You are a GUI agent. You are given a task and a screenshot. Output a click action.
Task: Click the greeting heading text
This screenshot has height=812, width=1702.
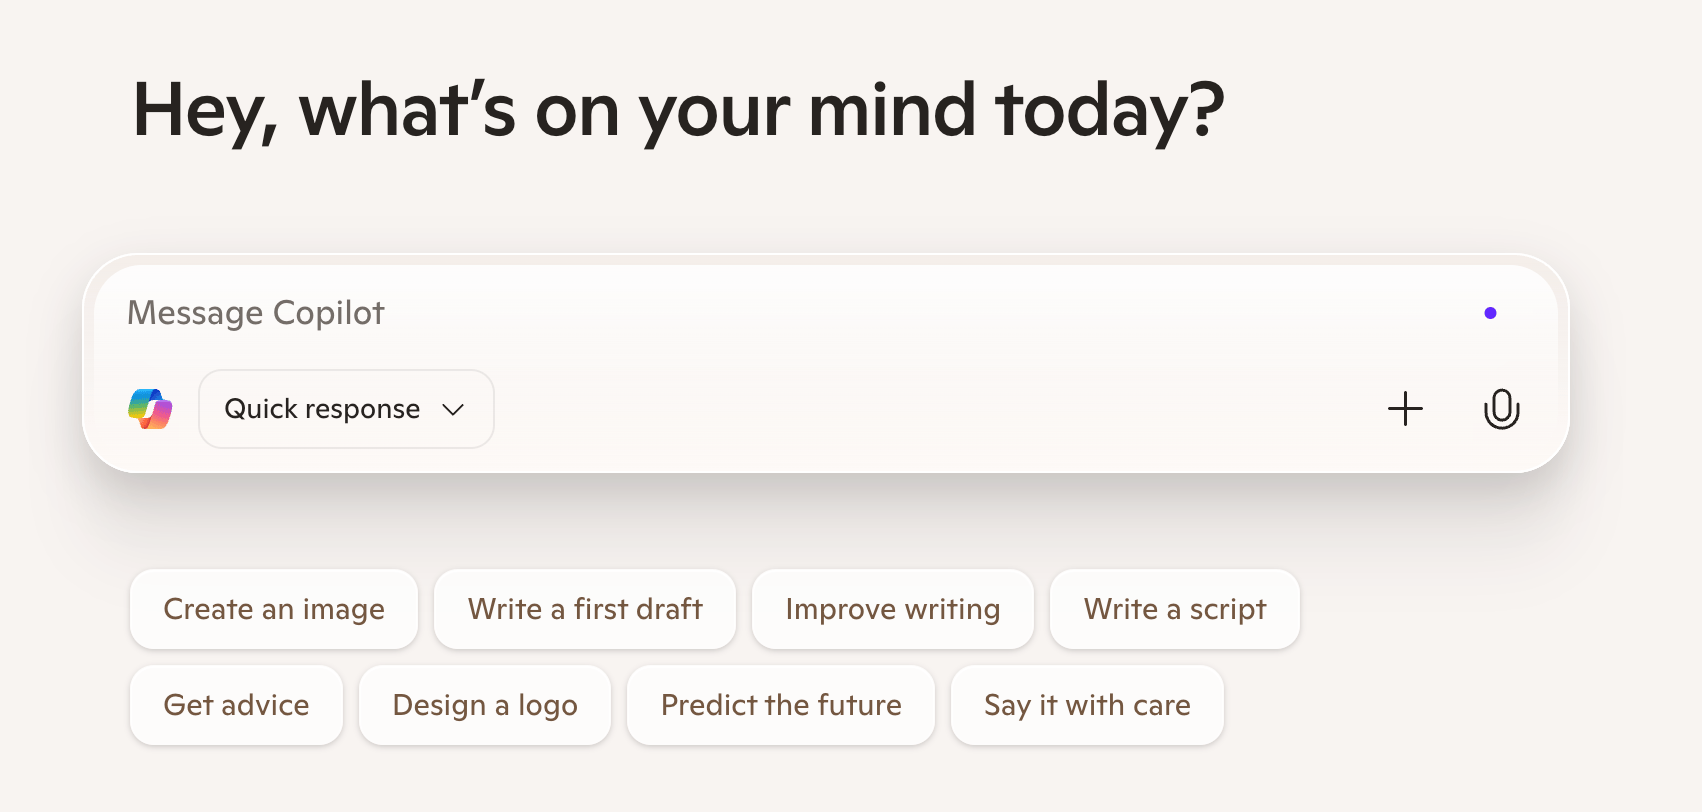coord(678,110)
